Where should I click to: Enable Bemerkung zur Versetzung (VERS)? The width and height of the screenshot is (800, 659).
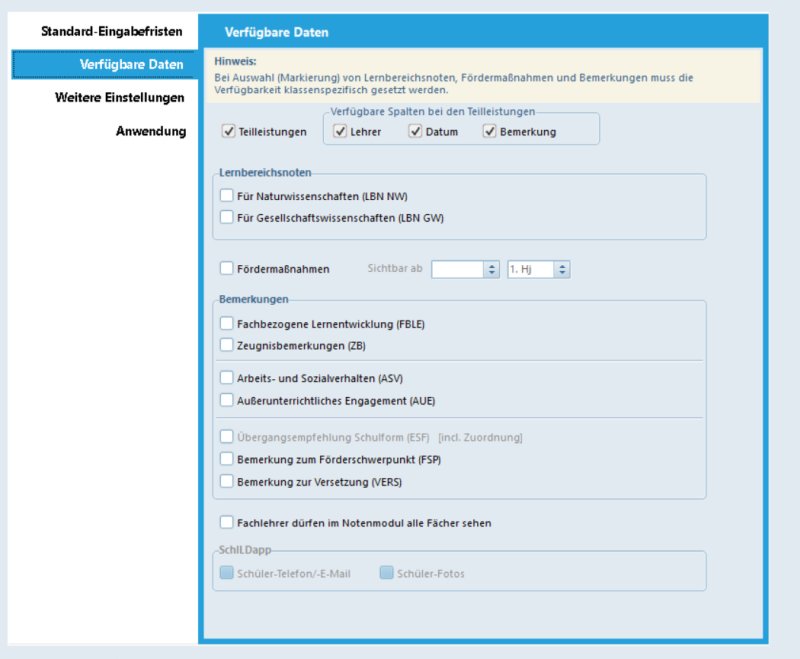point(227,481)
